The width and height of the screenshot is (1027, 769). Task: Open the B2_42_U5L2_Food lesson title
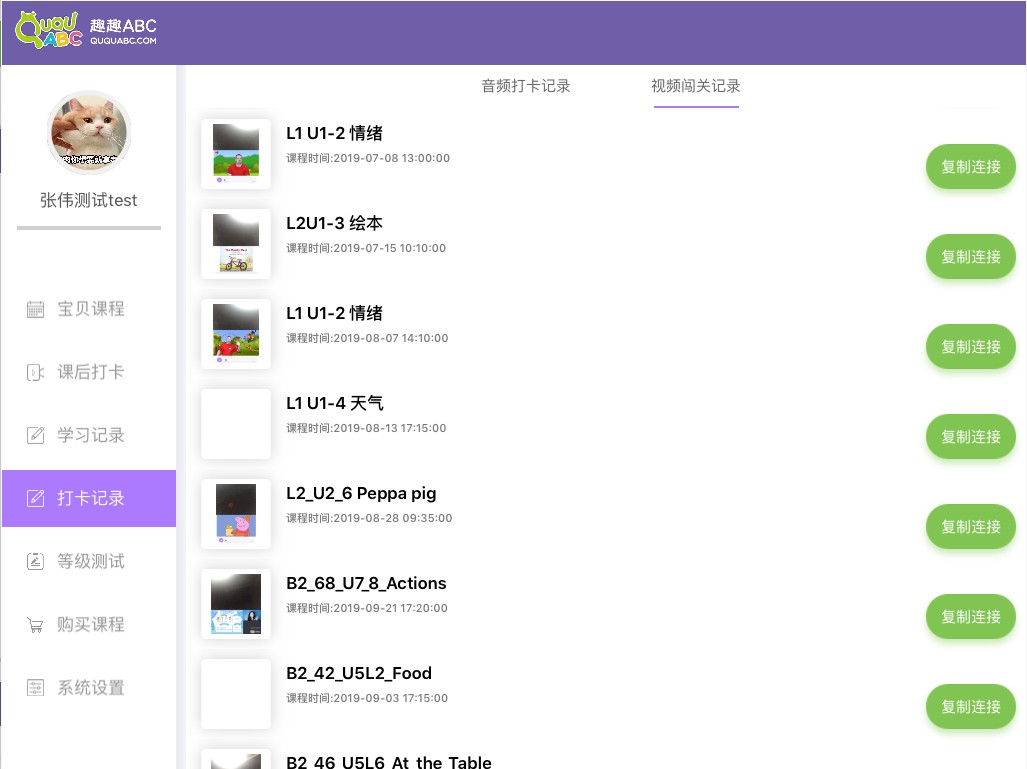(359, 673)
